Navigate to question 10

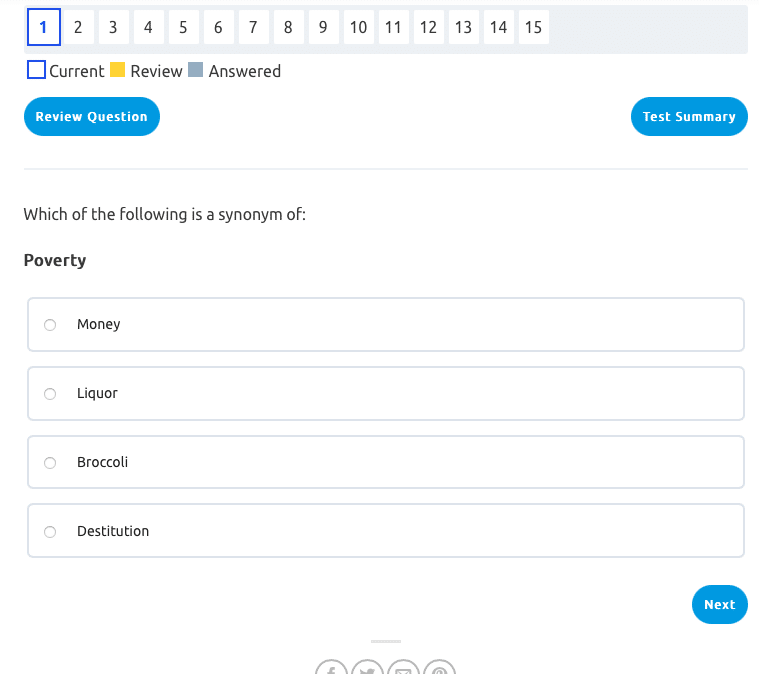click(x=358, y=28)
